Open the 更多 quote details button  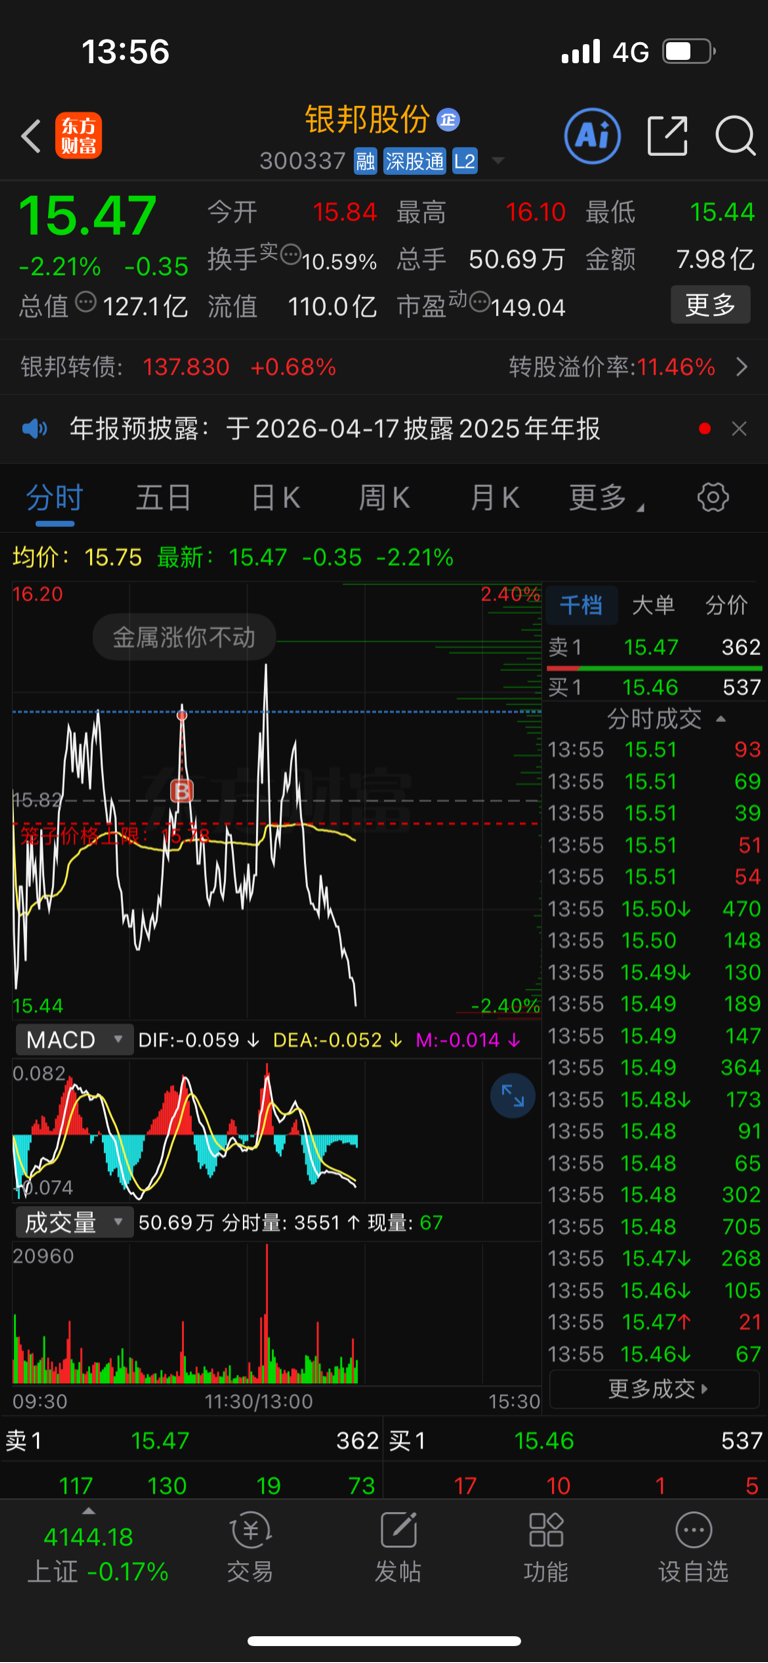coord(710,305)
